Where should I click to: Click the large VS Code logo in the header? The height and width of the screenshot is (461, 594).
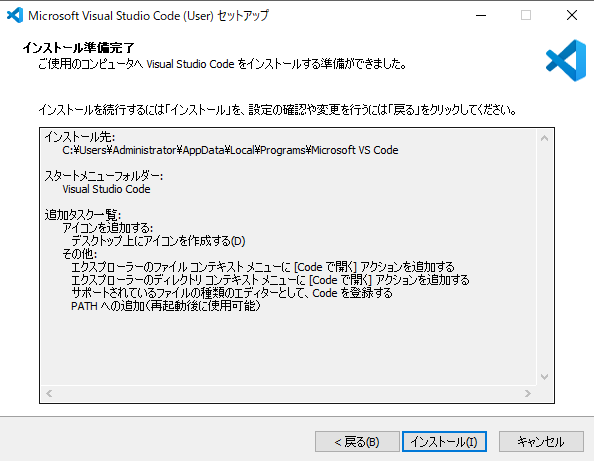(566, 61)
